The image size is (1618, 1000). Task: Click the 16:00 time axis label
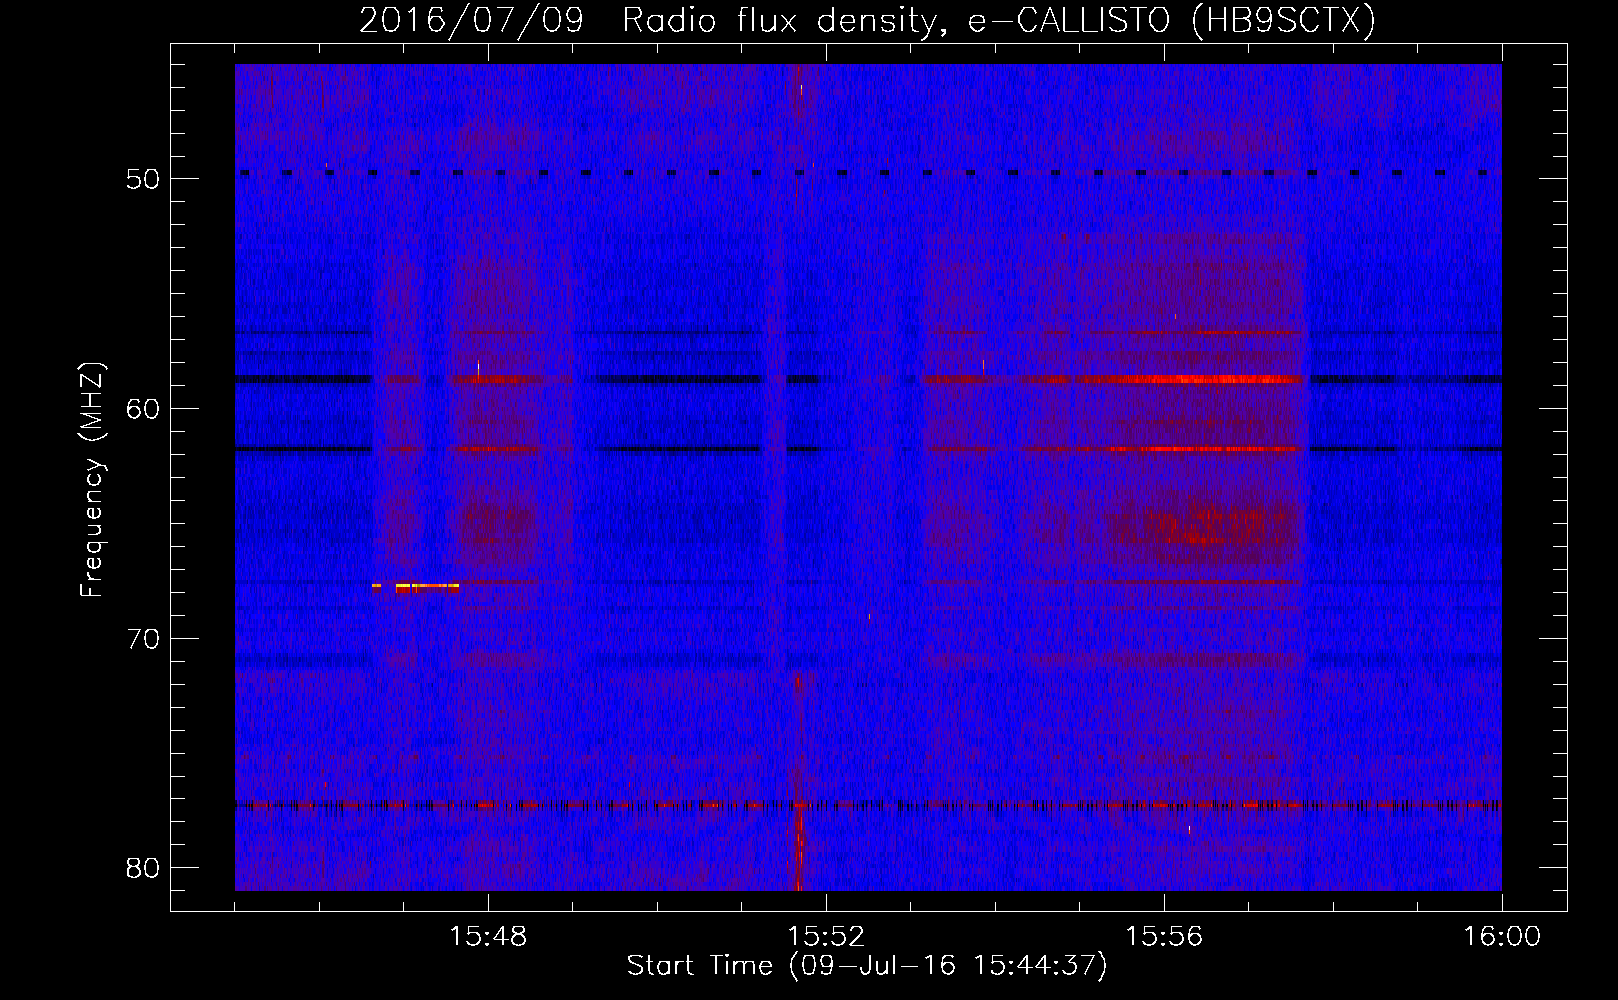click(1502, 937)
